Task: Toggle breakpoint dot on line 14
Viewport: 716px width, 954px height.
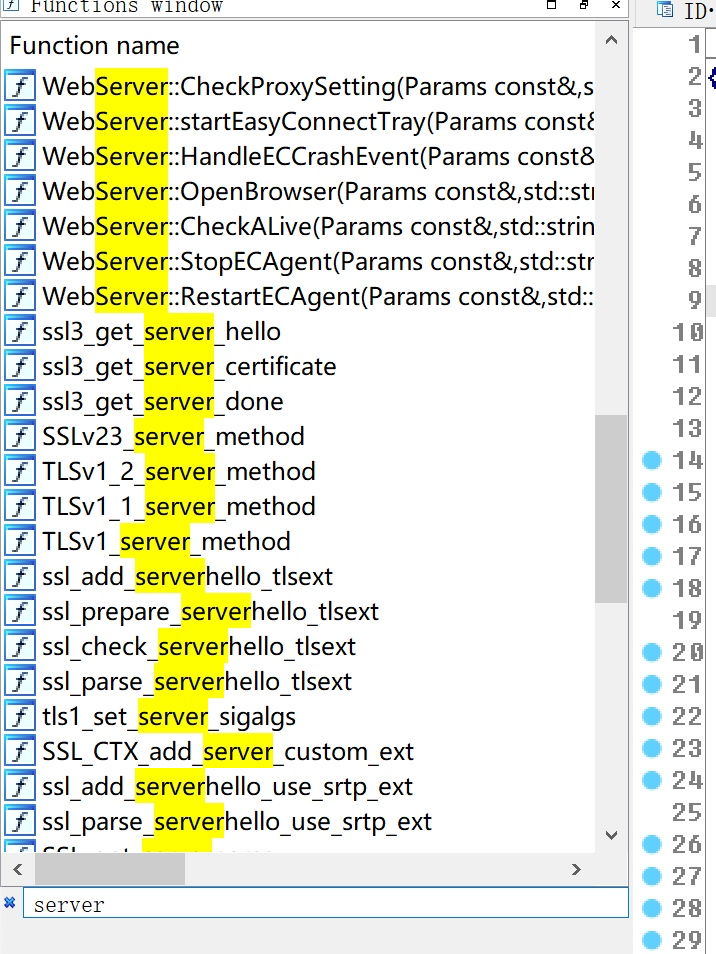Action: click(x=652, y=460)
